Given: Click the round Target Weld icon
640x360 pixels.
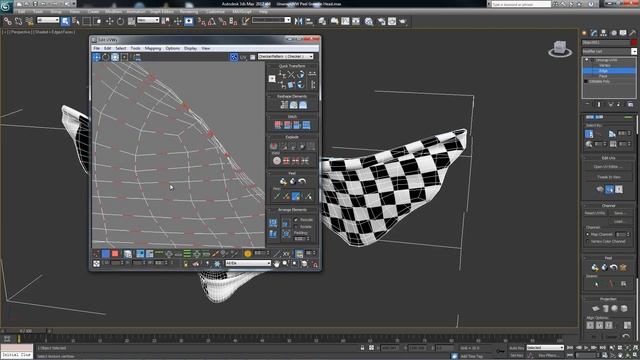Looking at the screenshot, I should 277,161.
